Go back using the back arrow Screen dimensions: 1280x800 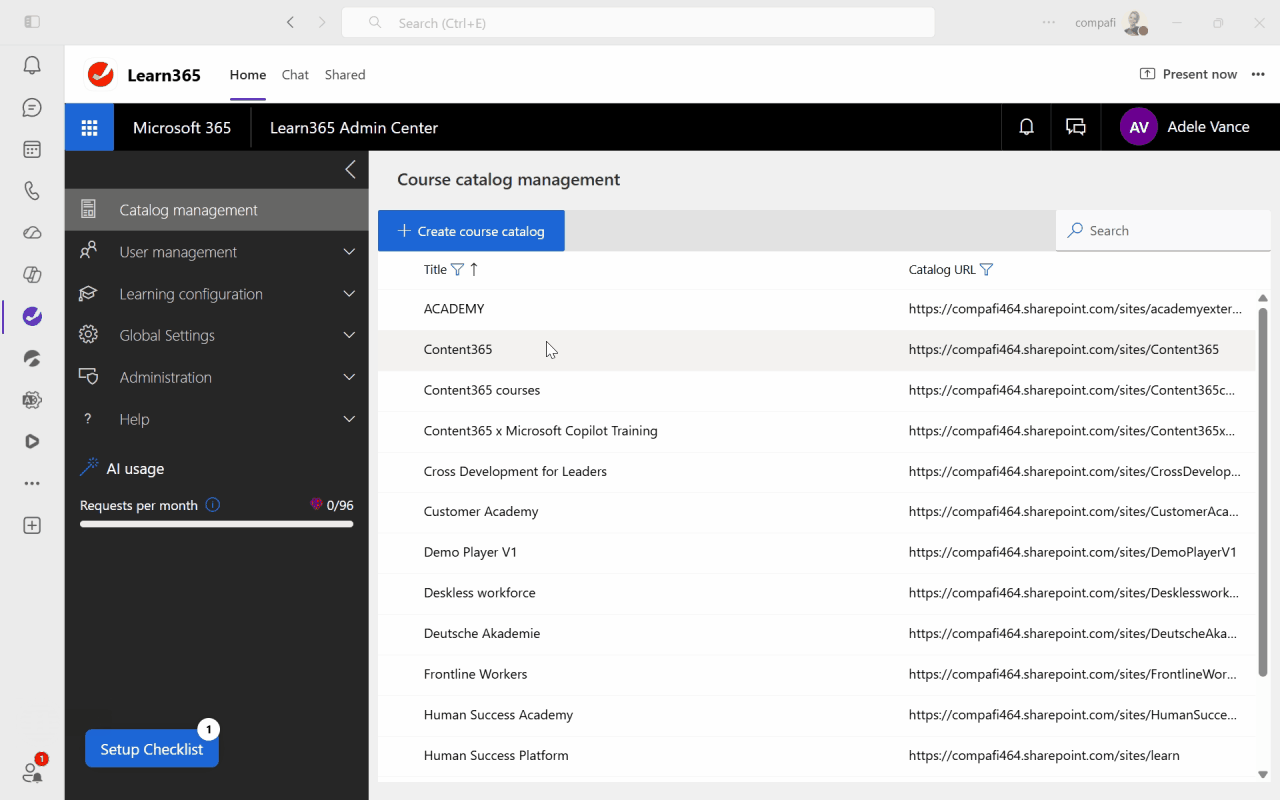(290, 22)
